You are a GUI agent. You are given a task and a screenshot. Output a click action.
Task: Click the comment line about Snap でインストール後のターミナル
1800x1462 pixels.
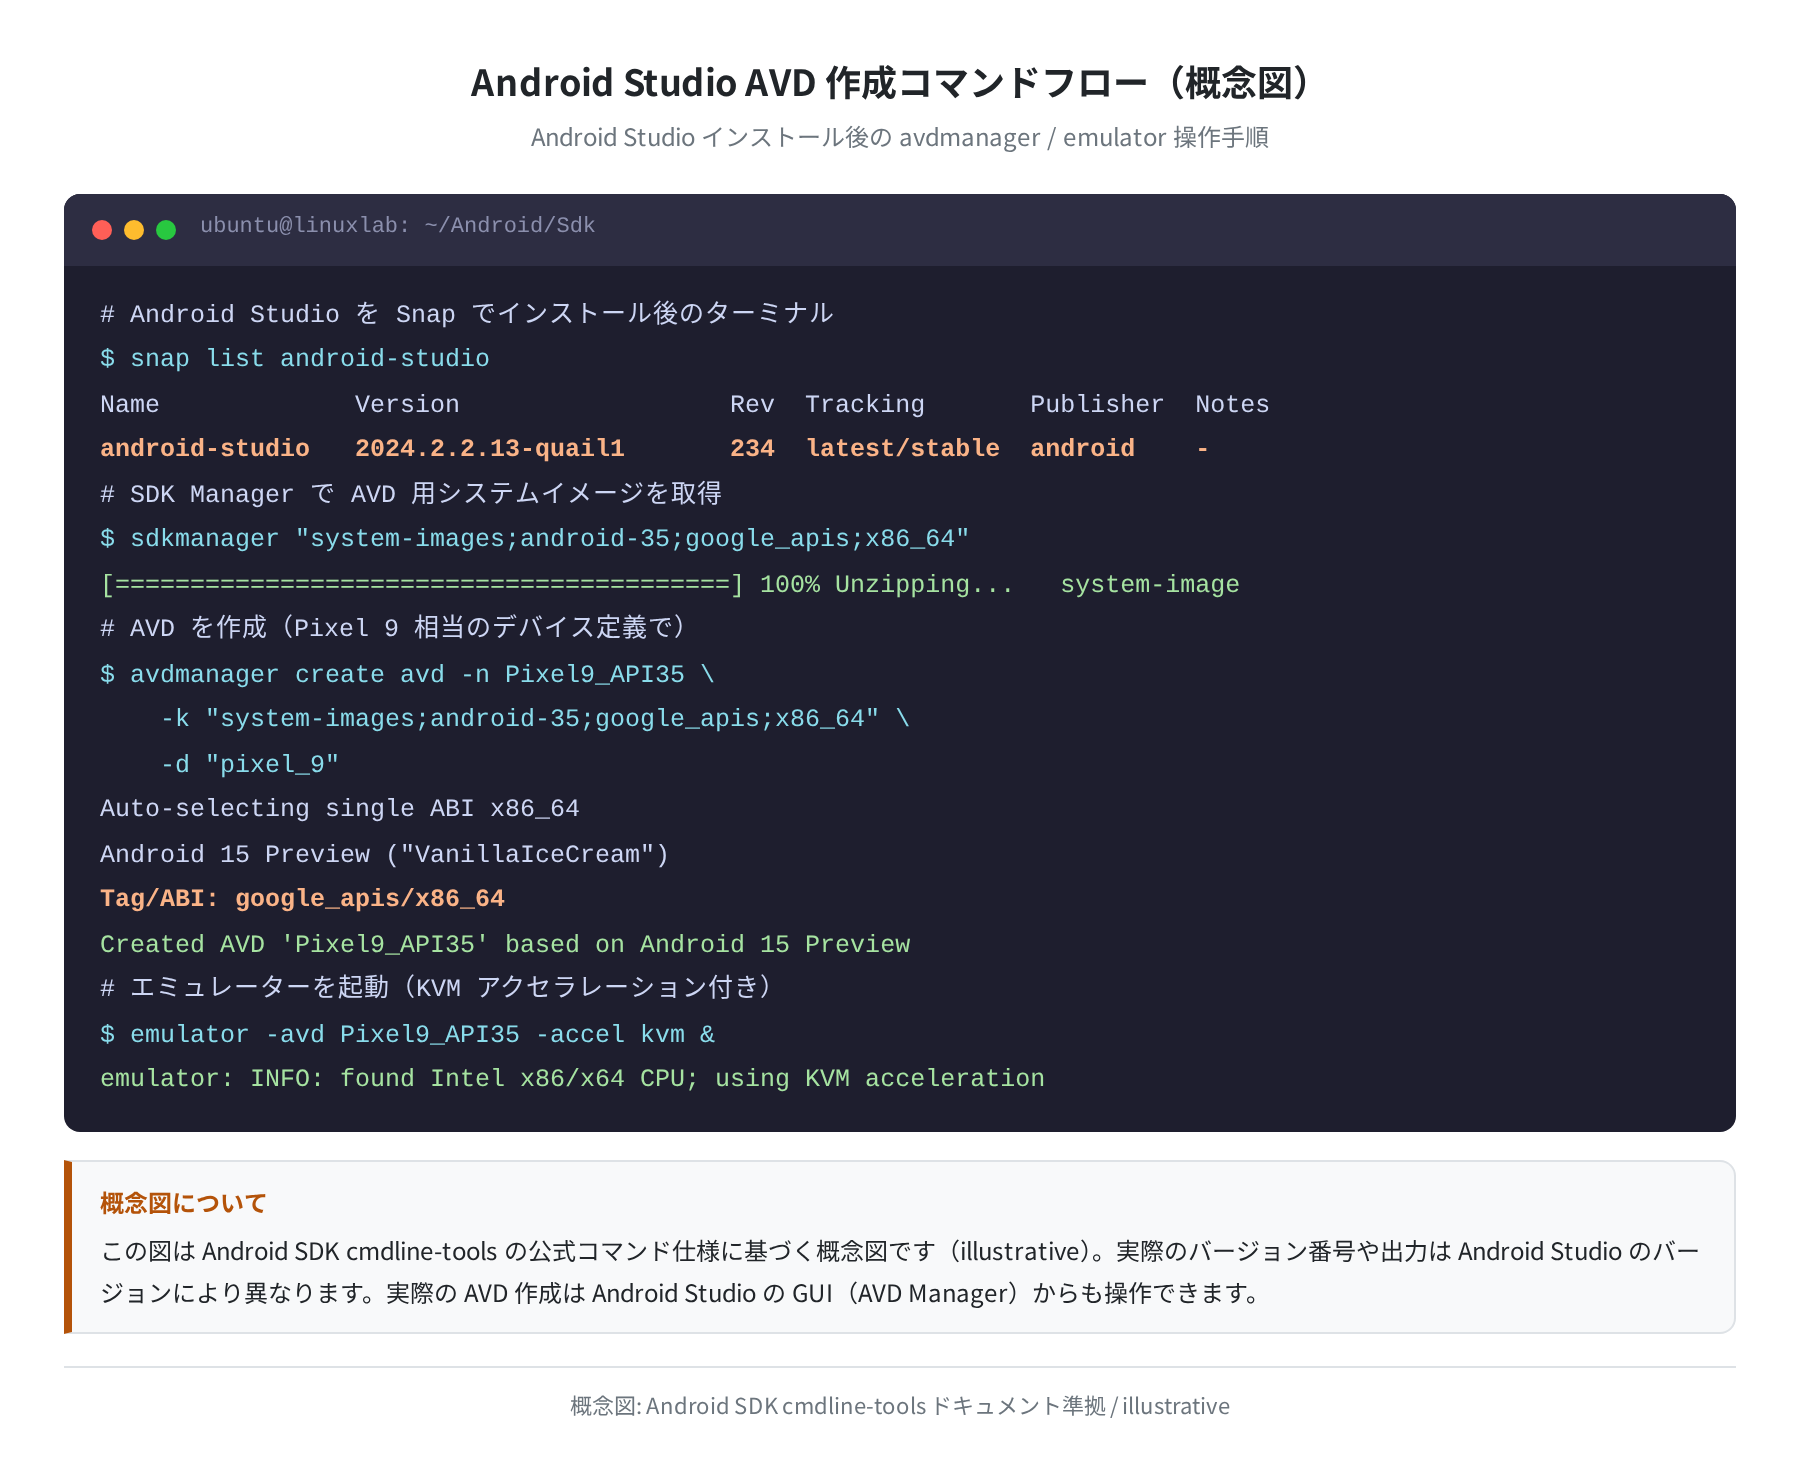click(467, 314)
